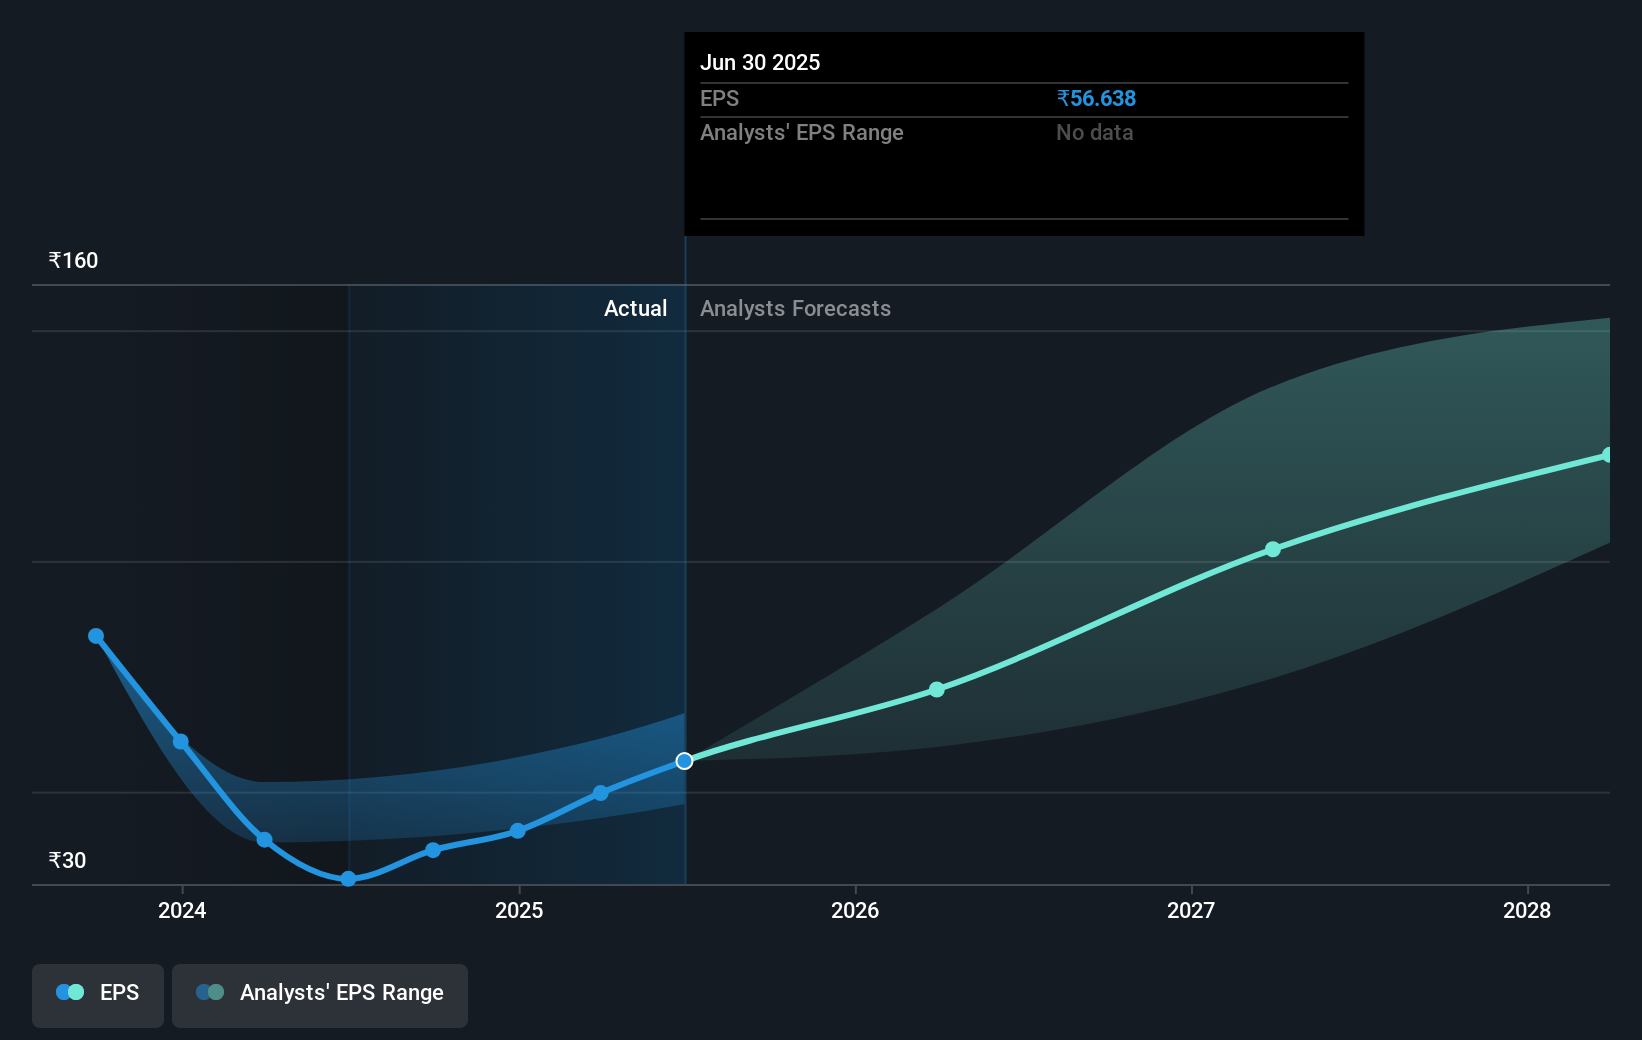Open details under the EPS legend chip
The width and height of the screenshot is (1642, 1040).
pyautogui.click(x=97, y=995)
